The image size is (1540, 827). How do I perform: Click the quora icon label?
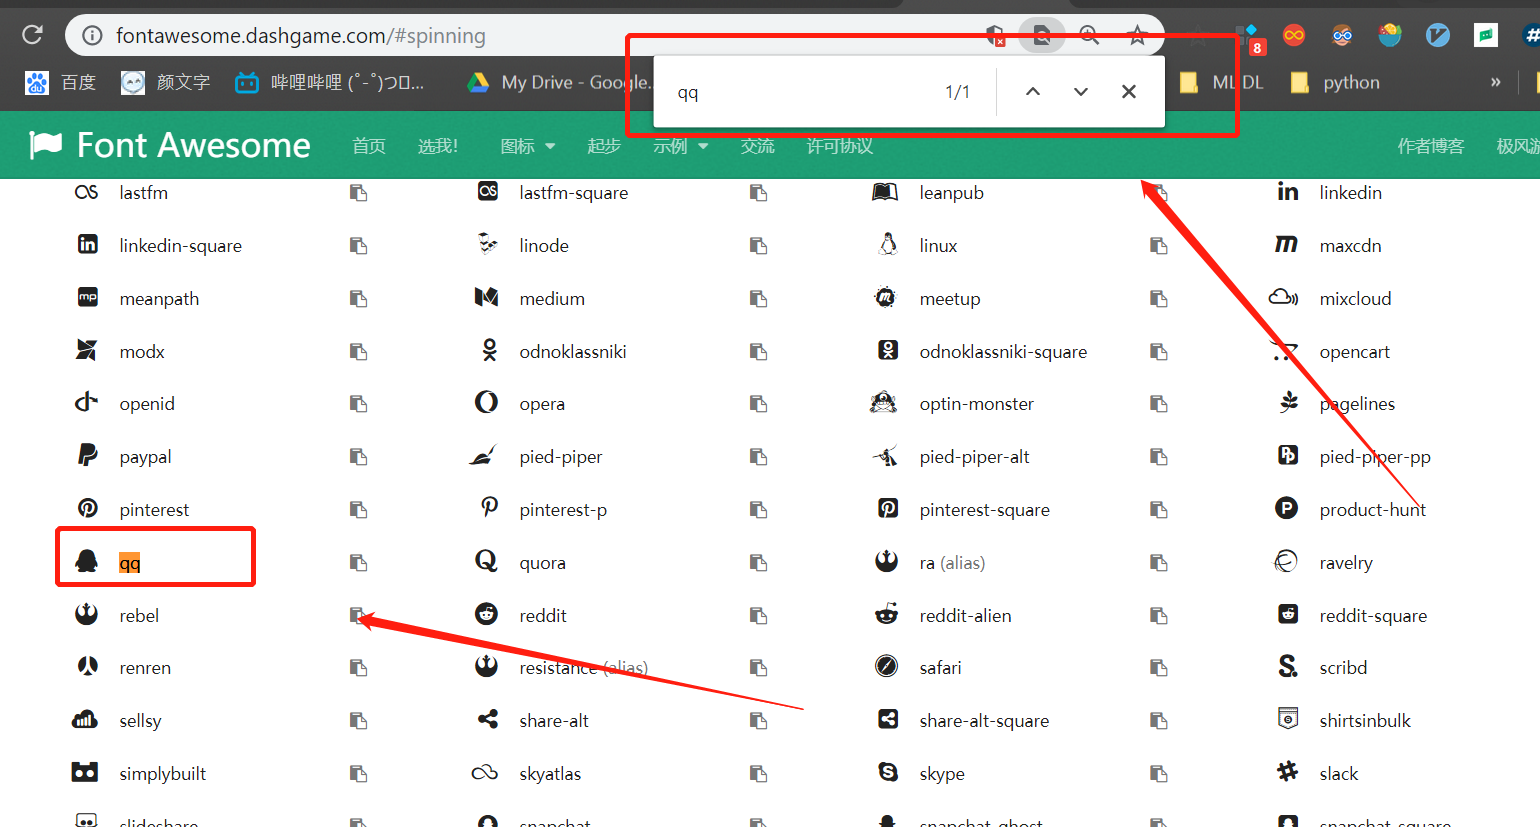(543, 563)
